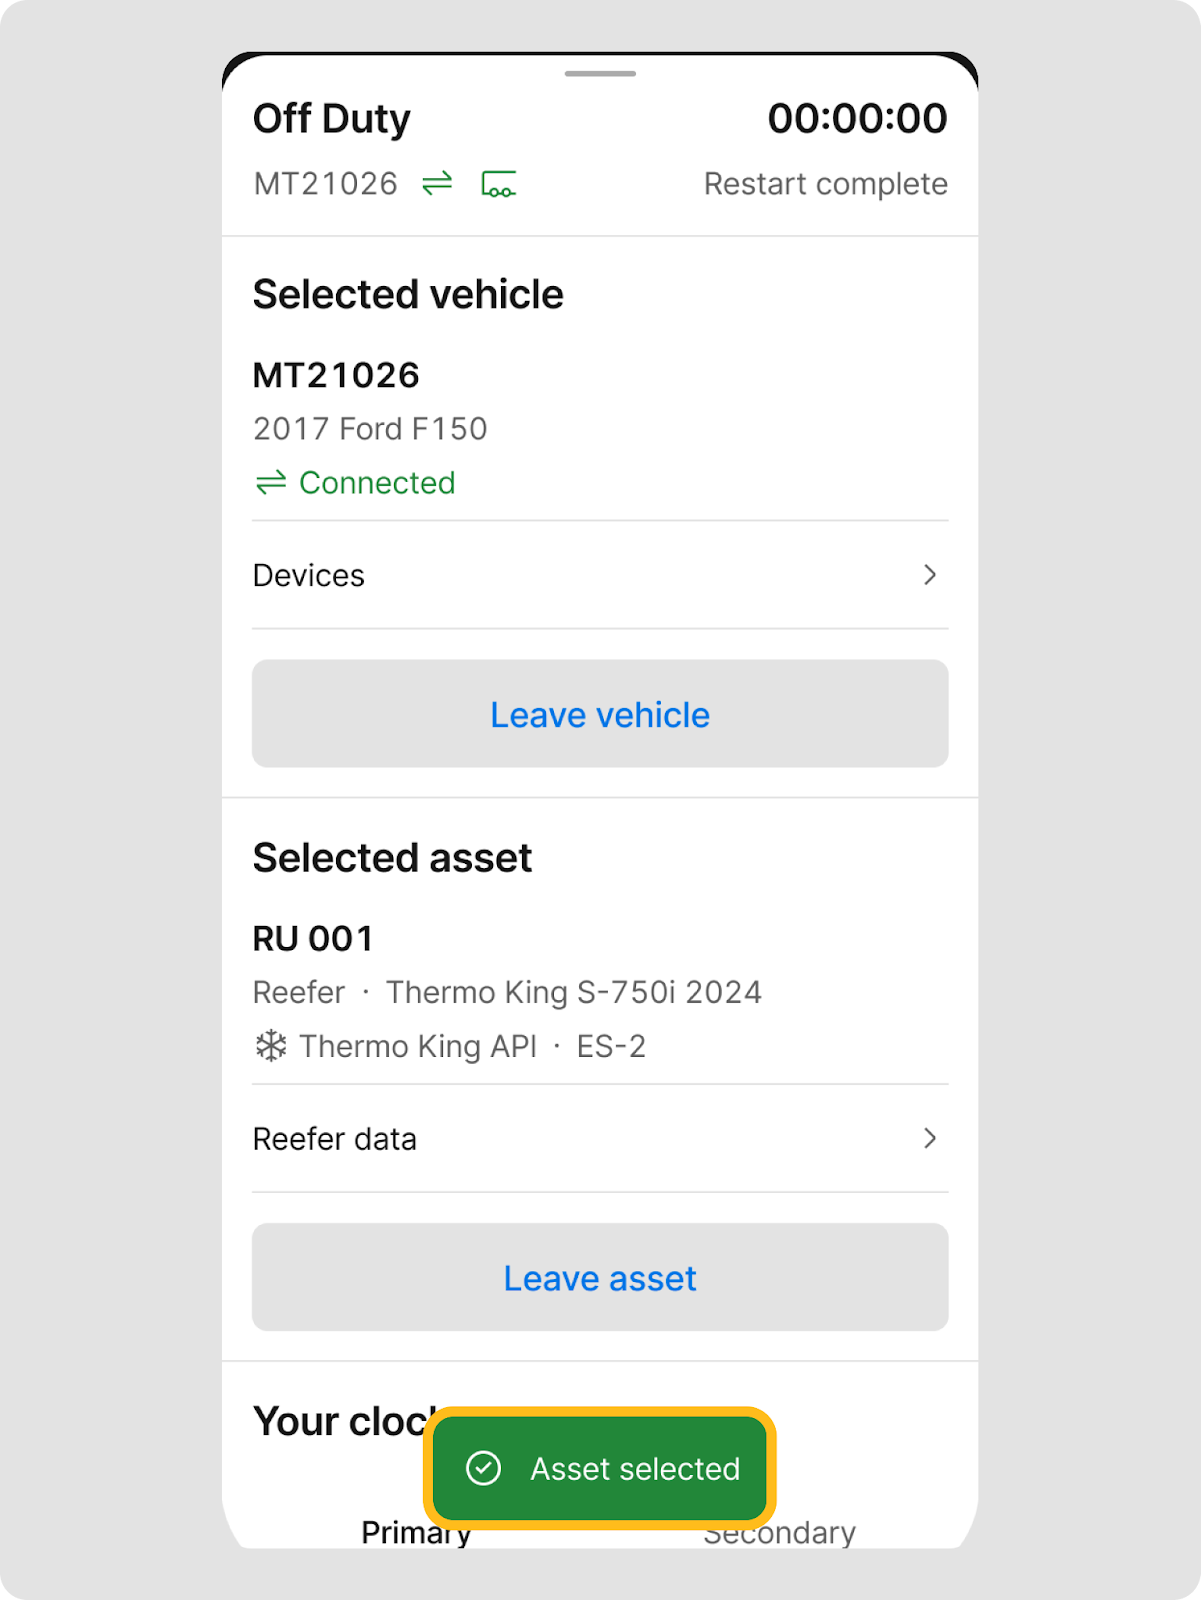1201x1600 pixels.
Task: Tap the green connection arrows icon in header
Action: click(437, 184)
